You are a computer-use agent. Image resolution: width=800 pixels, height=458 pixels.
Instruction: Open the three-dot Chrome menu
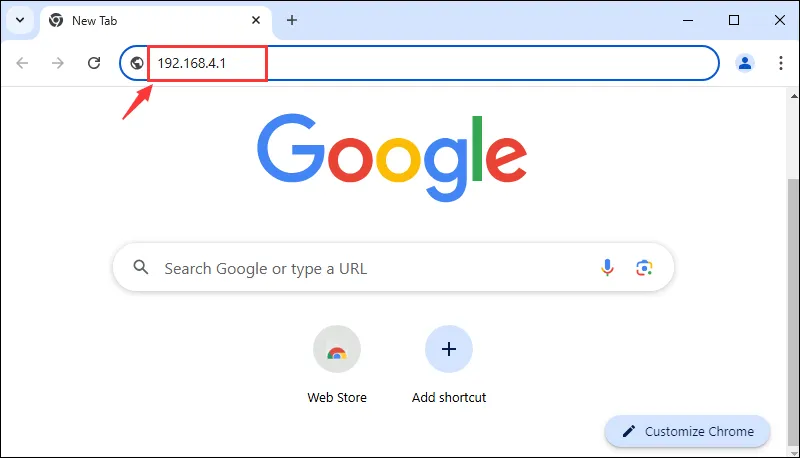pos(781,63)
